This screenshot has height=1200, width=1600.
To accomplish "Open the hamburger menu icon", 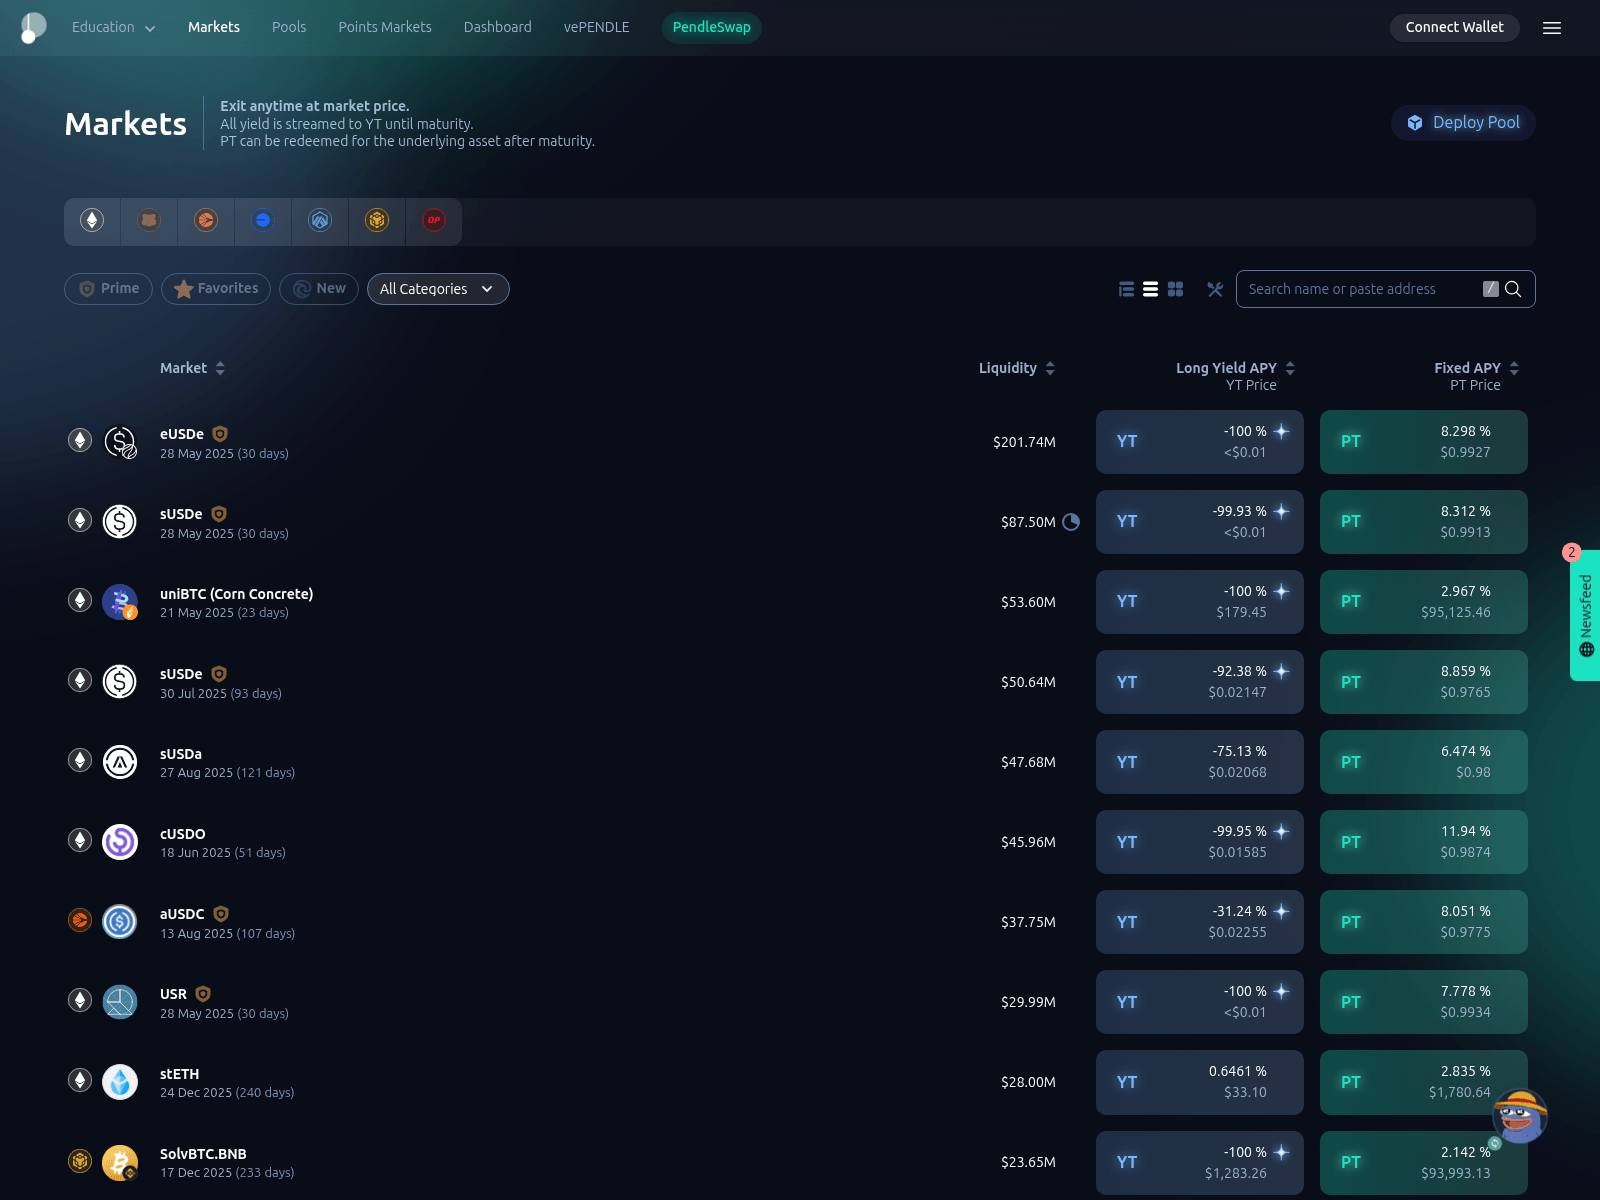I will click(1552, 28).
